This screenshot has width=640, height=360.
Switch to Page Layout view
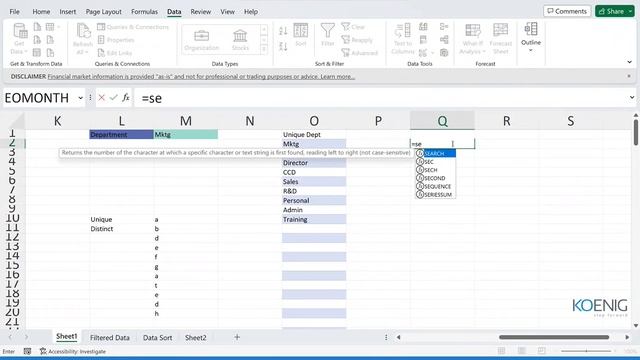521,351
